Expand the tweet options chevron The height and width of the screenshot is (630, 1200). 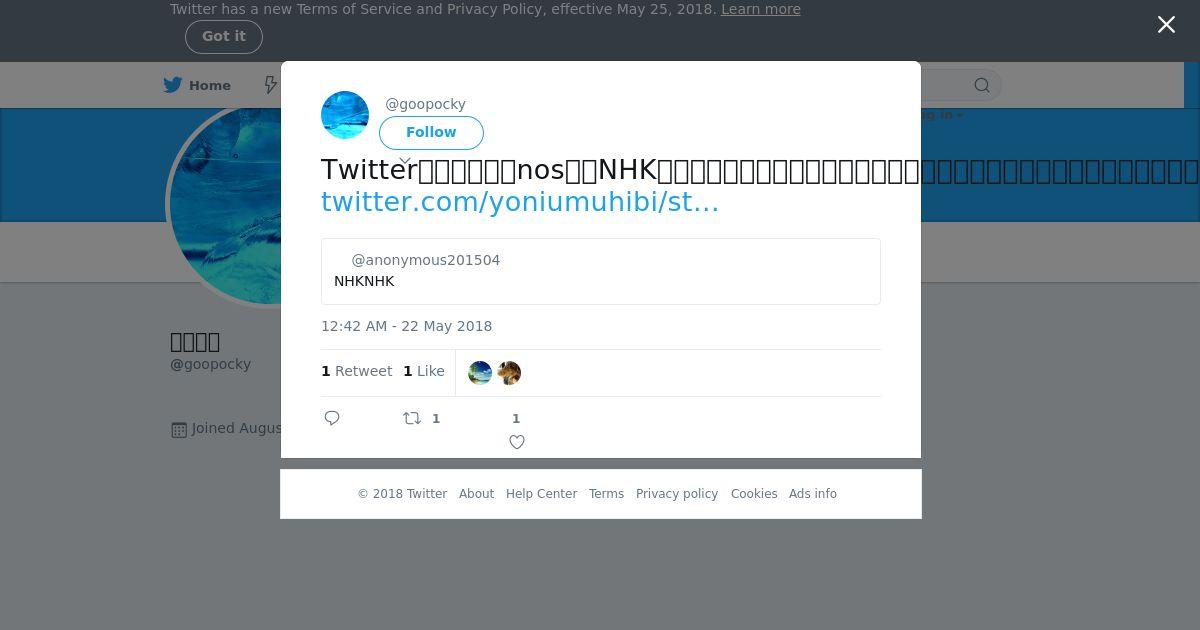click(405, 160)
